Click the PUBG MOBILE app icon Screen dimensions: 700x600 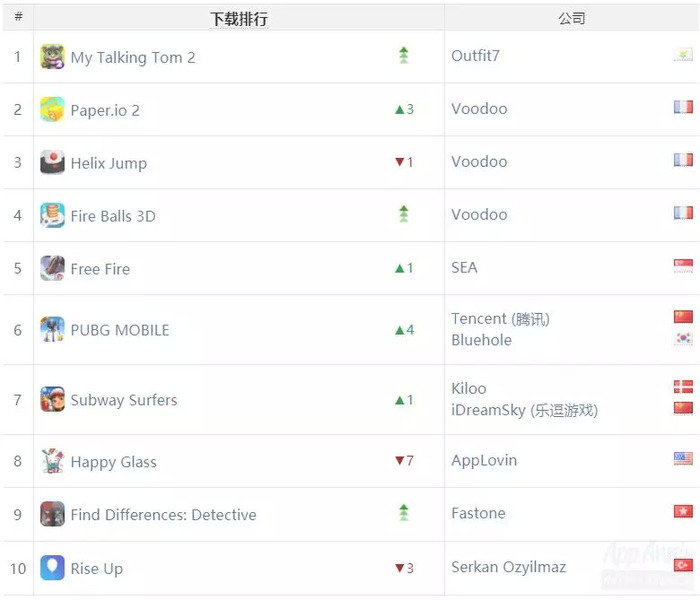52,329
